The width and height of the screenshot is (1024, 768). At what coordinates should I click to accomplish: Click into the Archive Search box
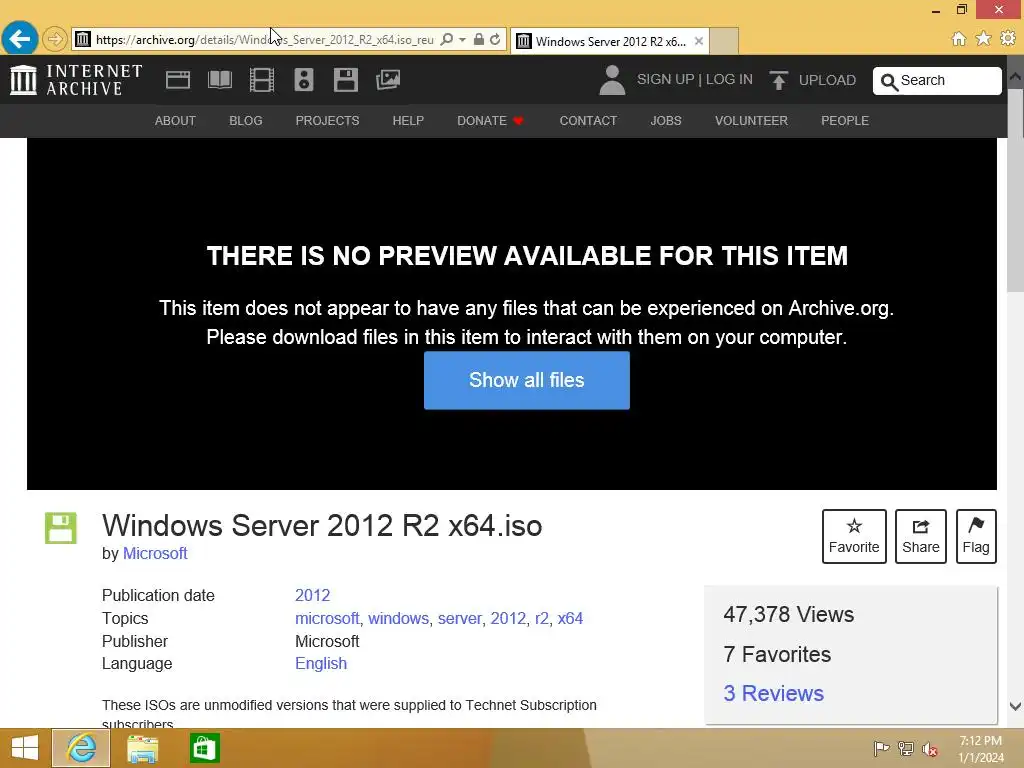(937, 81)
